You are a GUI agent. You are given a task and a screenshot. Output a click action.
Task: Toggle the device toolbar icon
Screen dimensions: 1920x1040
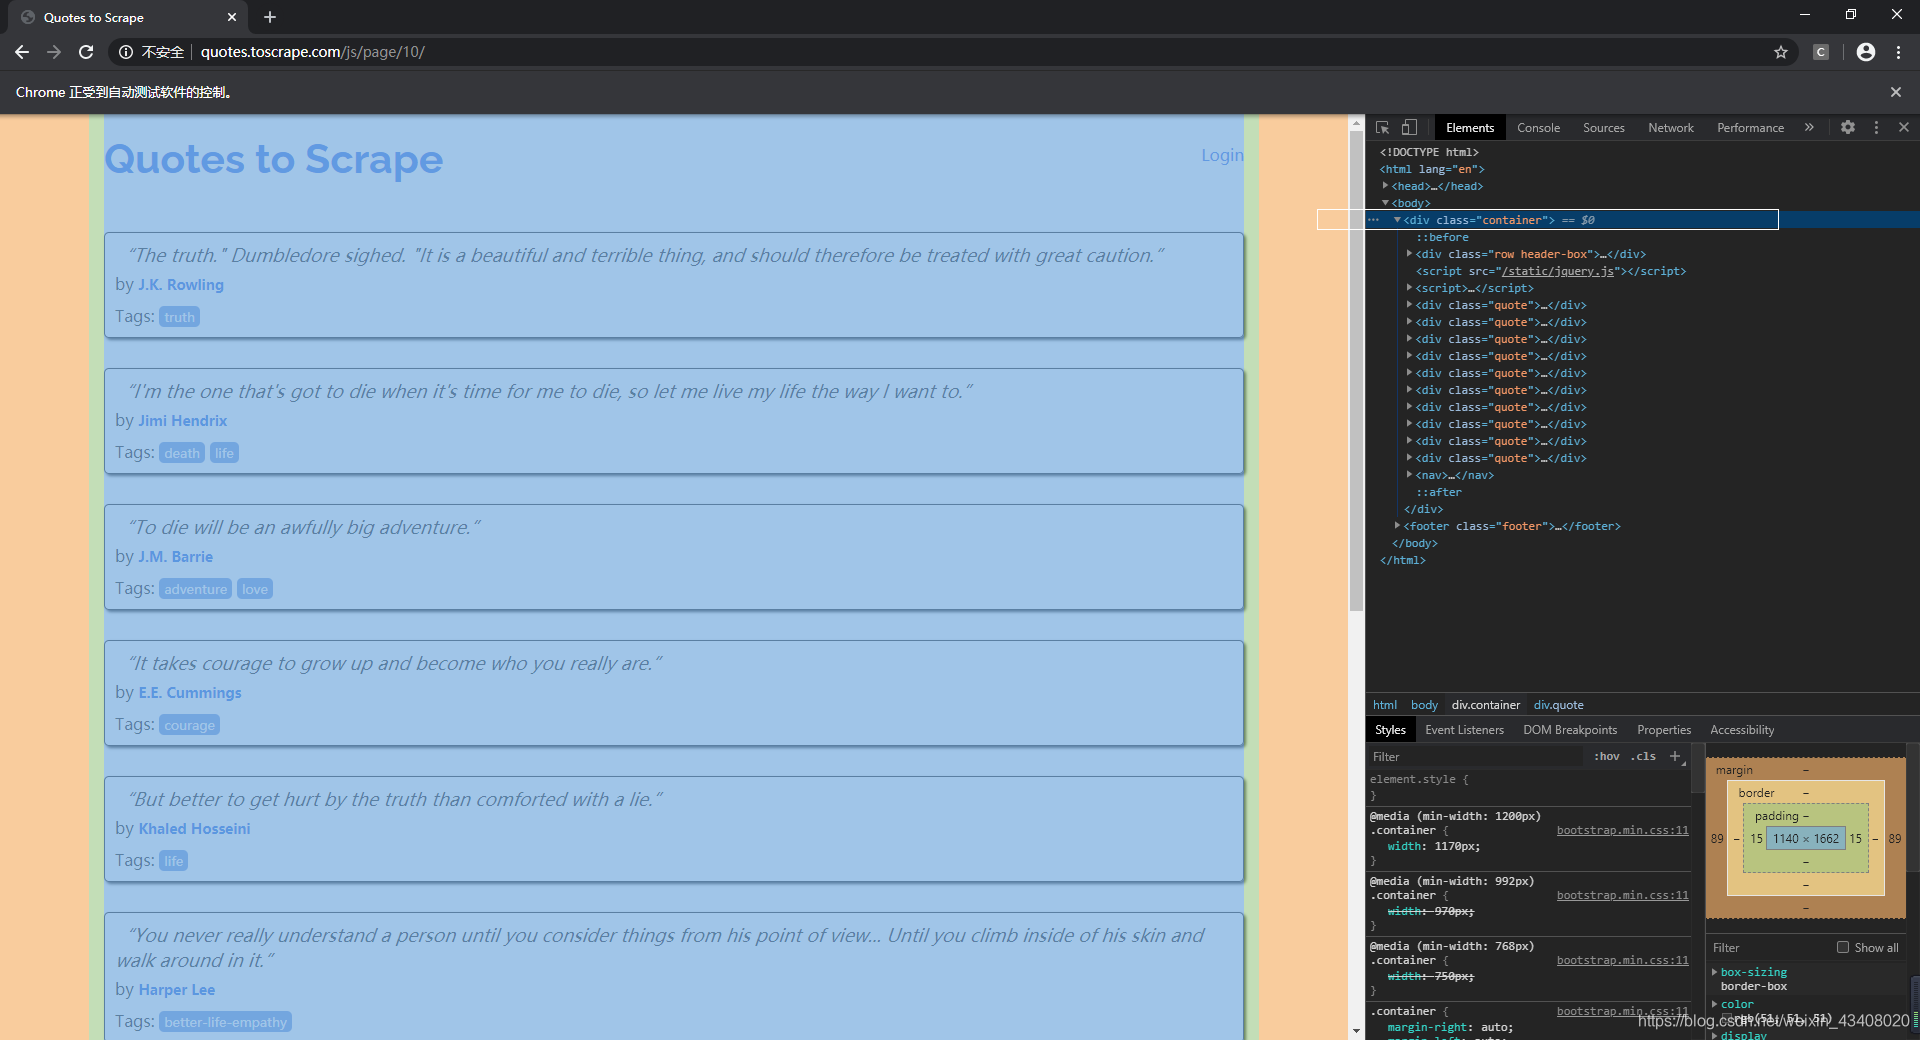pos(1409,128)
